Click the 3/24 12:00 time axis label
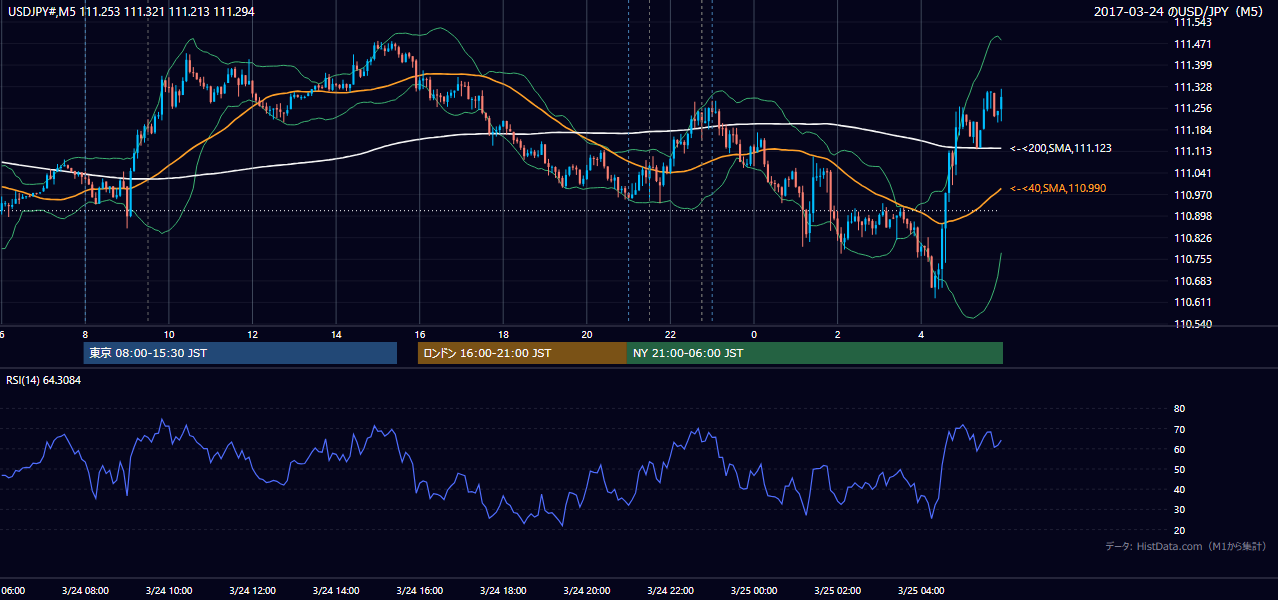 (252, 590)
